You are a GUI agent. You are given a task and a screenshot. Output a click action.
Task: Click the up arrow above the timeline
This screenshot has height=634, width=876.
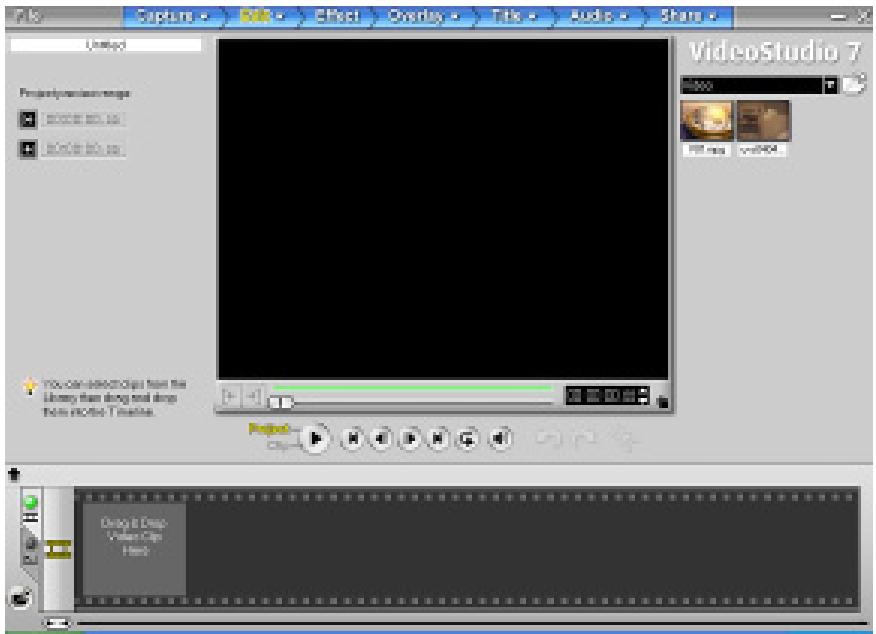[14, 475]
